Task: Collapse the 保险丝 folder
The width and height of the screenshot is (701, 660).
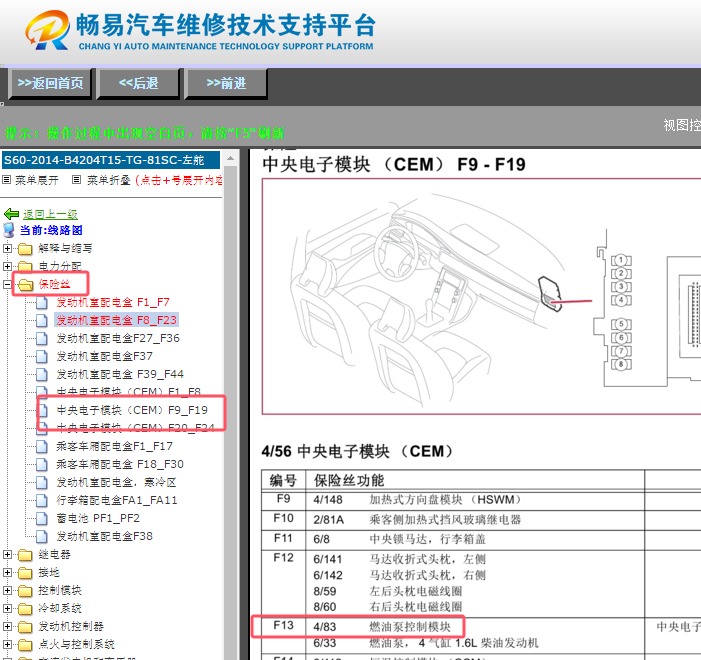Action: pos(7,284)
